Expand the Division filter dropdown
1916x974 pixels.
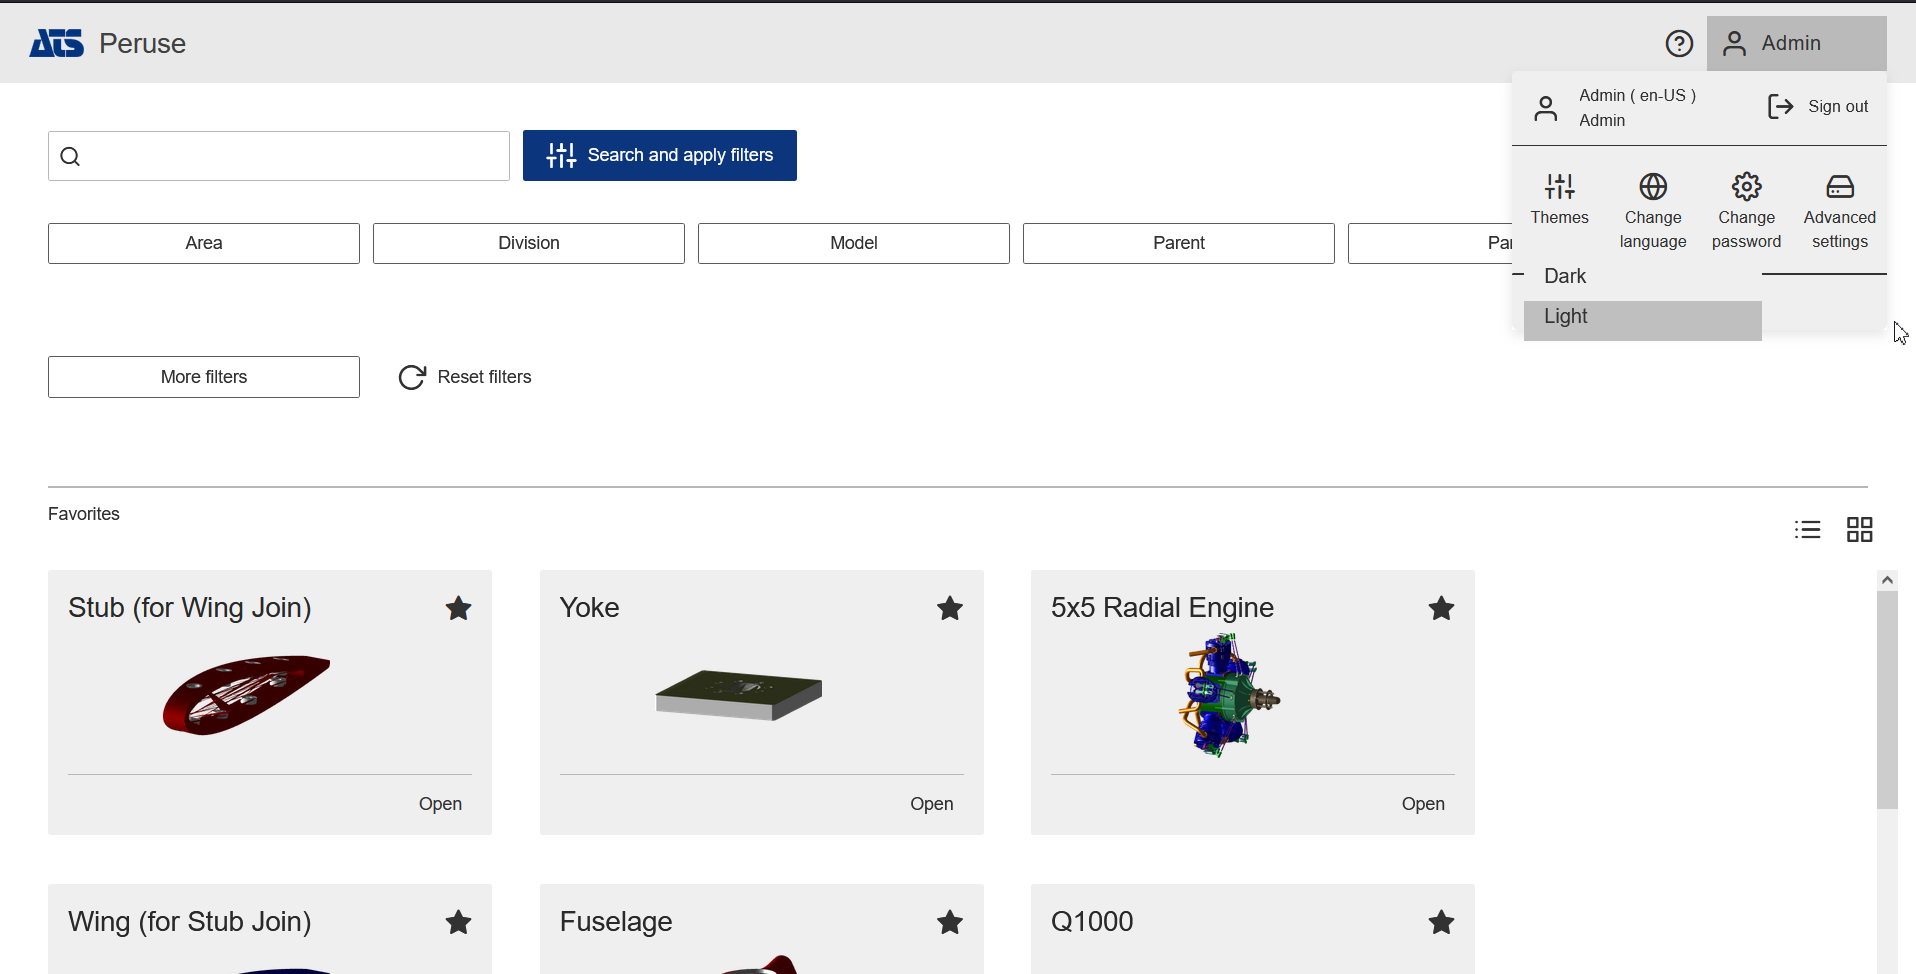528,243
